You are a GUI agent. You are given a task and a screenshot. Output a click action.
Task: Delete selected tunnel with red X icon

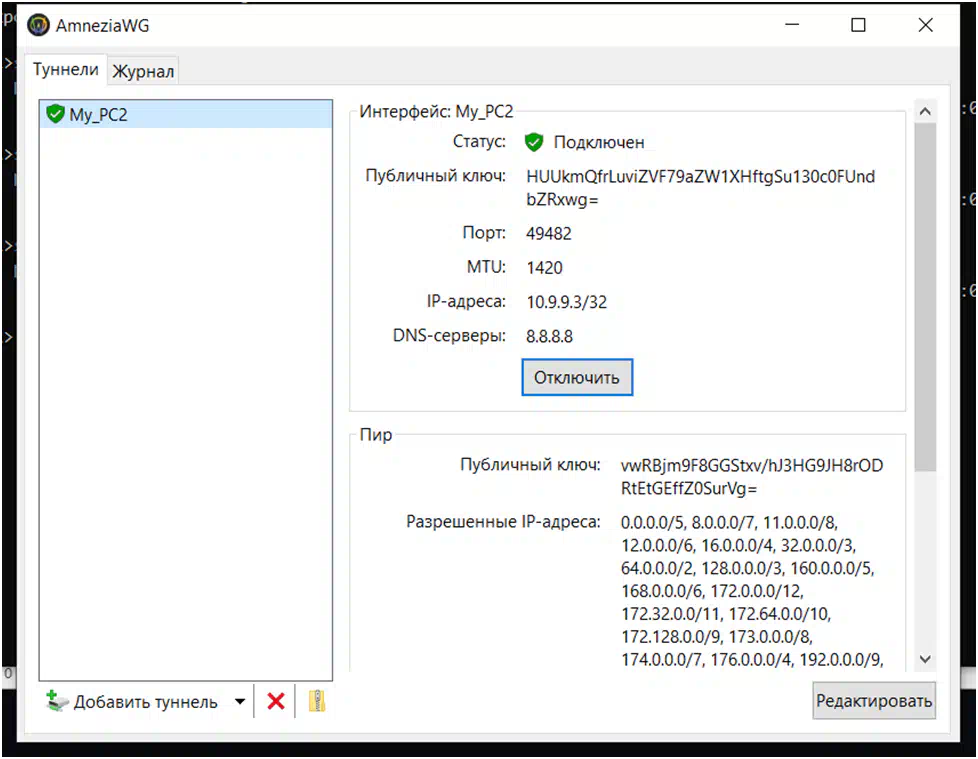pos(276,702)
